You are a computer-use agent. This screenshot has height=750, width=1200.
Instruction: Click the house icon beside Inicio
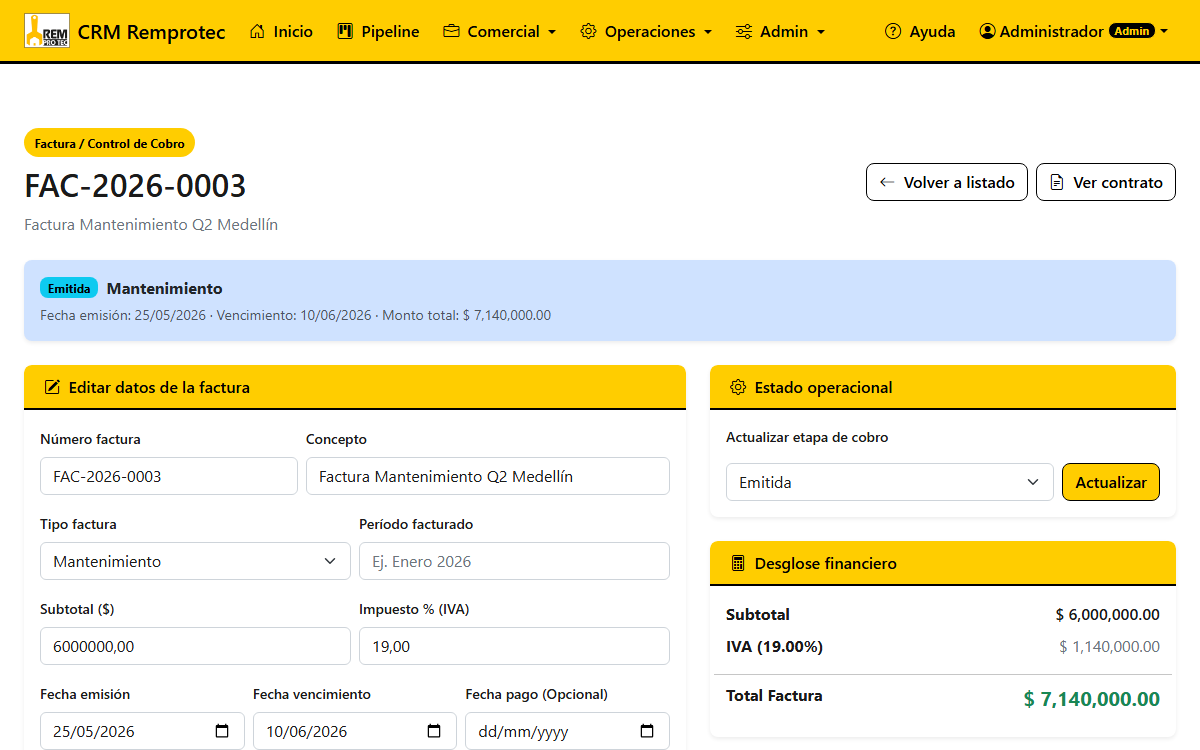click(x=258, y=31)
